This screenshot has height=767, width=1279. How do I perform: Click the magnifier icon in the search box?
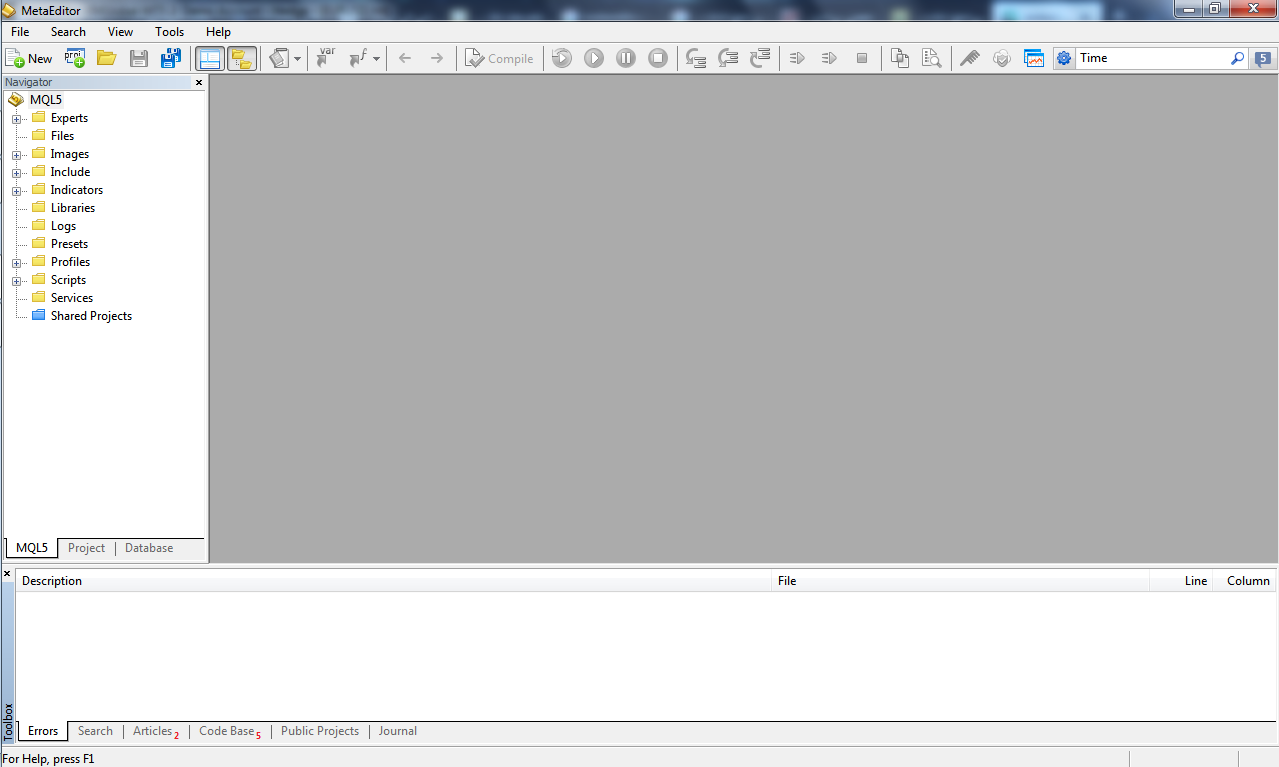(1237, 59)
